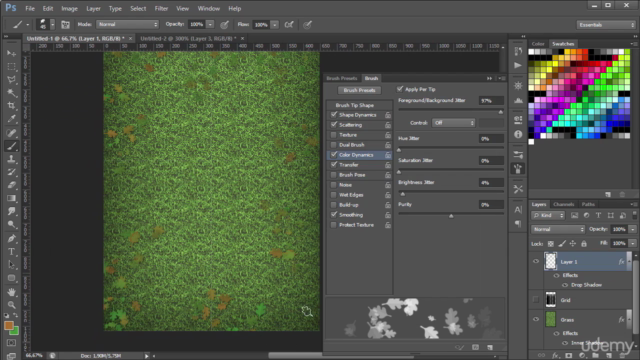Image resolution: width=640 pixels, height=360 pixels.
Task: Switch to the Brush Presets tab
Action: 342,78
